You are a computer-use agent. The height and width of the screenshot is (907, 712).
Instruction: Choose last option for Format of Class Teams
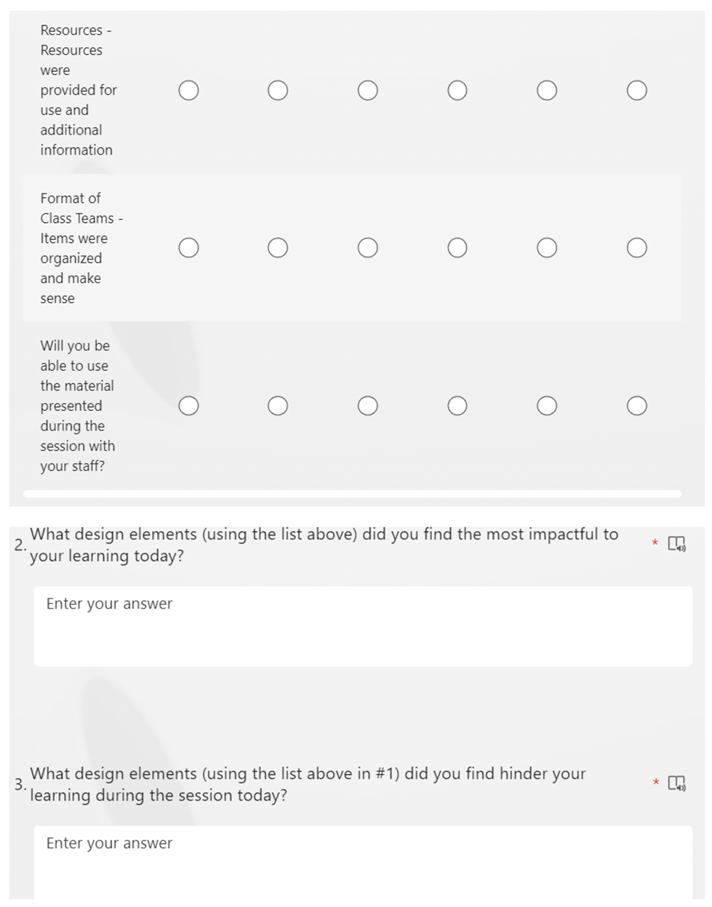[x=637, y=248]
